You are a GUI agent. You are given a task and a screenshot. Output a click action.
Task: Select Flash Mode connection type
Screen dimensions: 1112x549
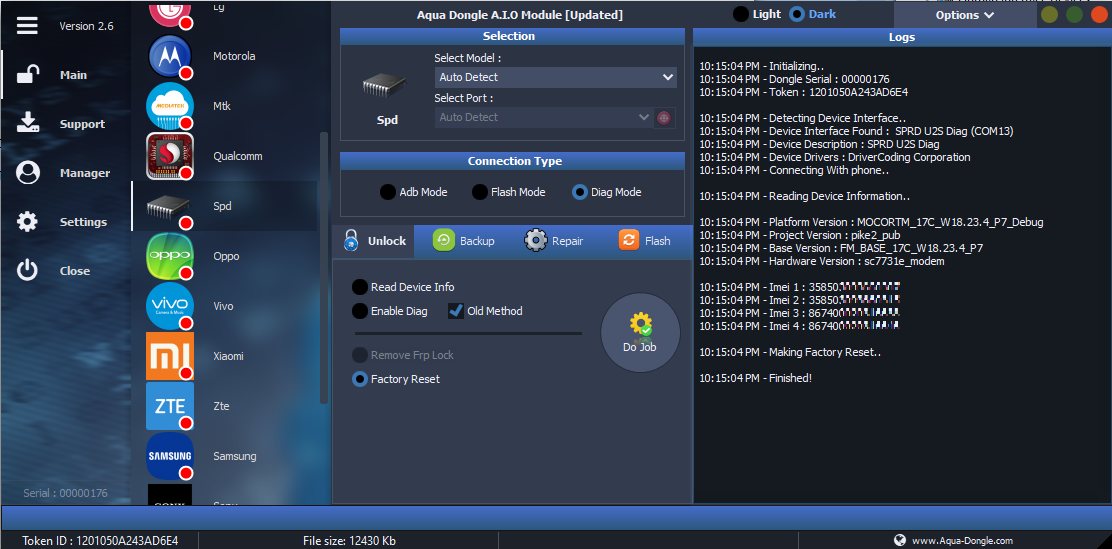tap(508, 192)
